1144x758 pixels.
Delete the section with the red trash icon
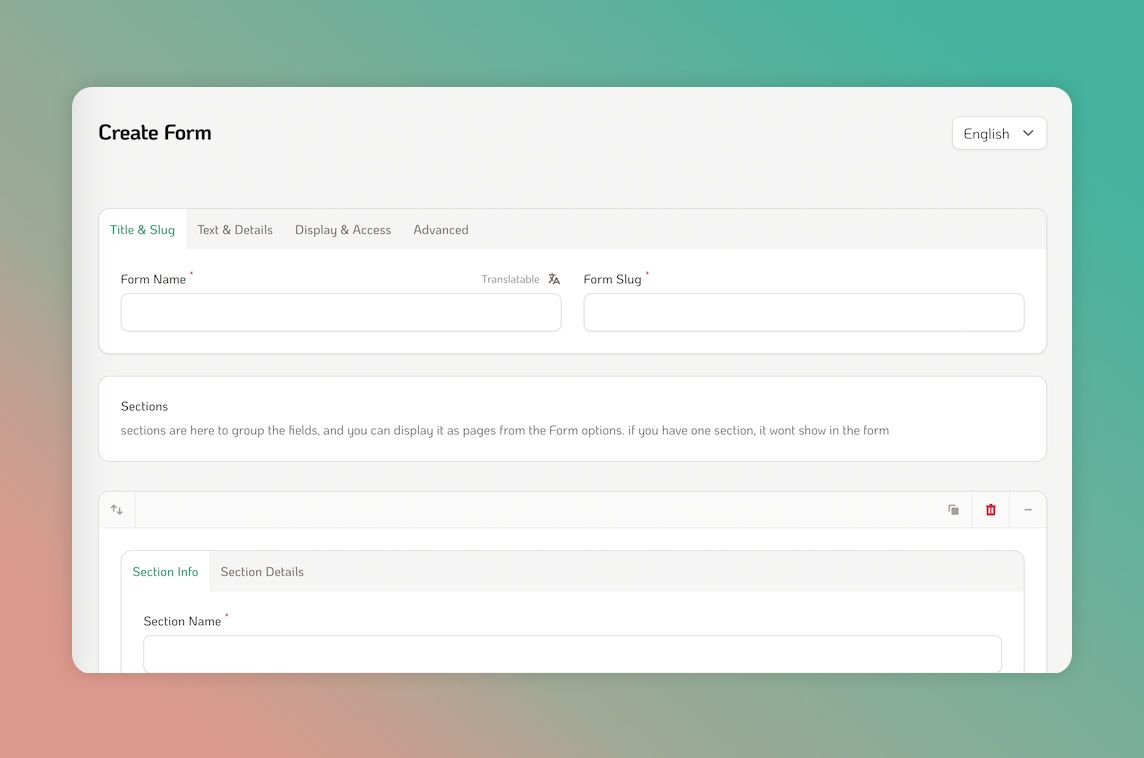click(990, 509)
